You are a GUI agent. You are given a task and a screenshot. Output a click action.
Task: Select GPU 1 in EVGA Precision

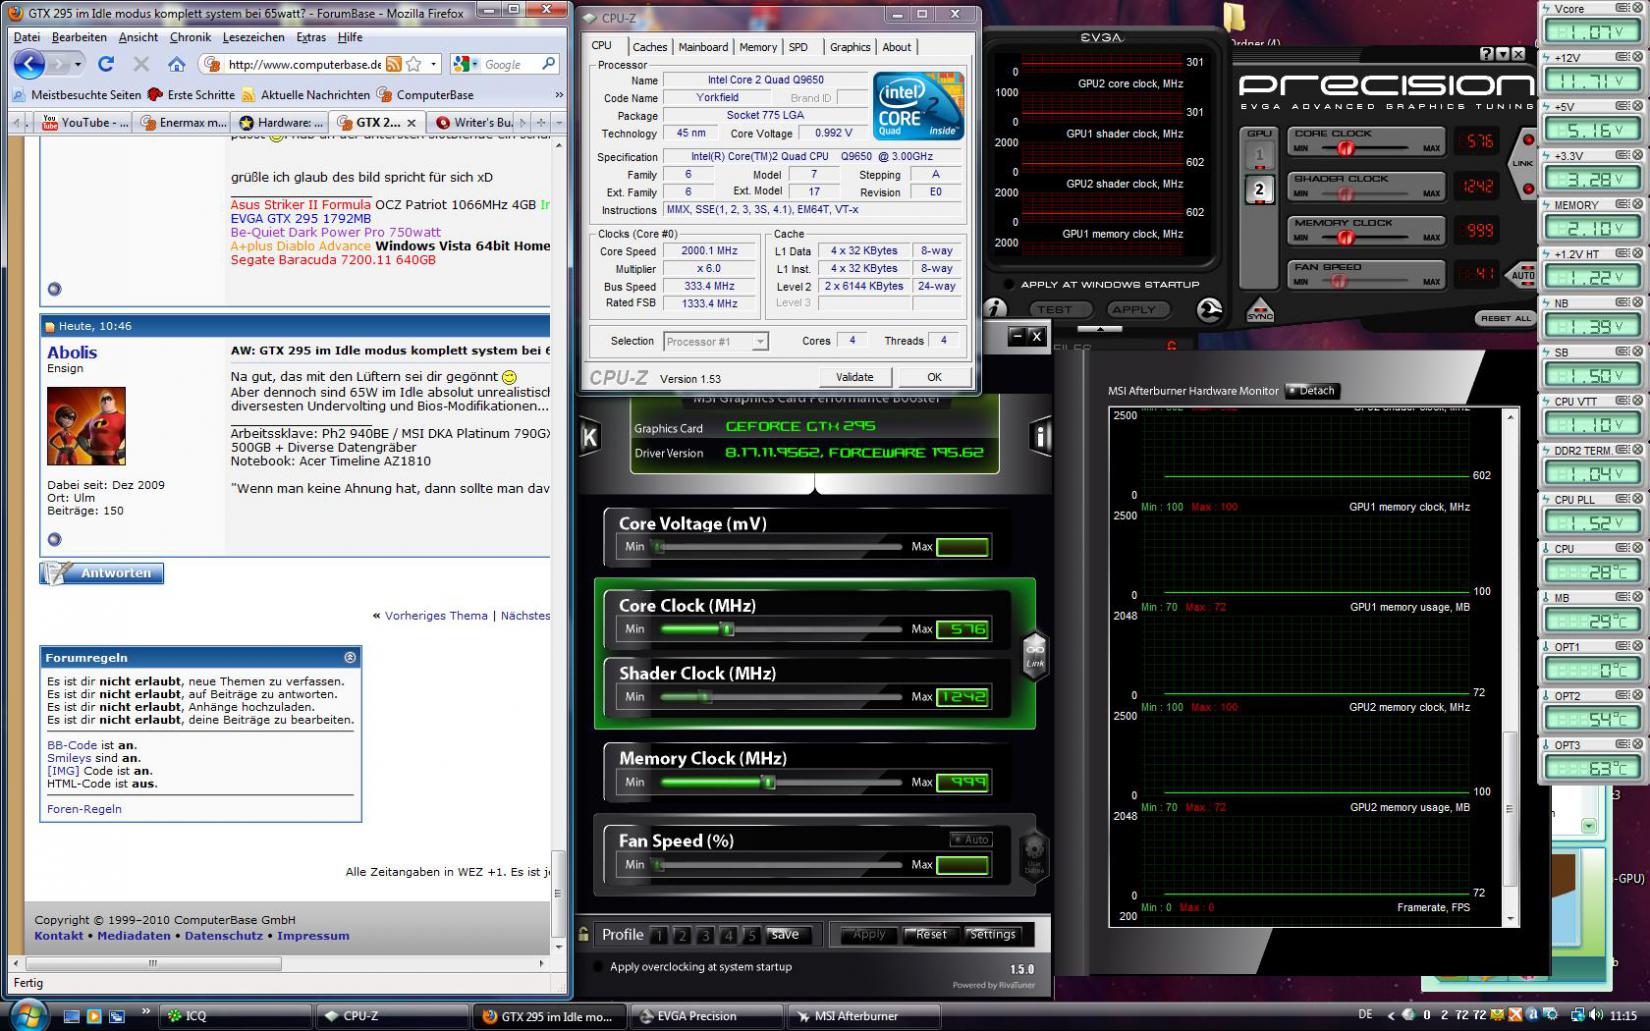(1259, 155)
